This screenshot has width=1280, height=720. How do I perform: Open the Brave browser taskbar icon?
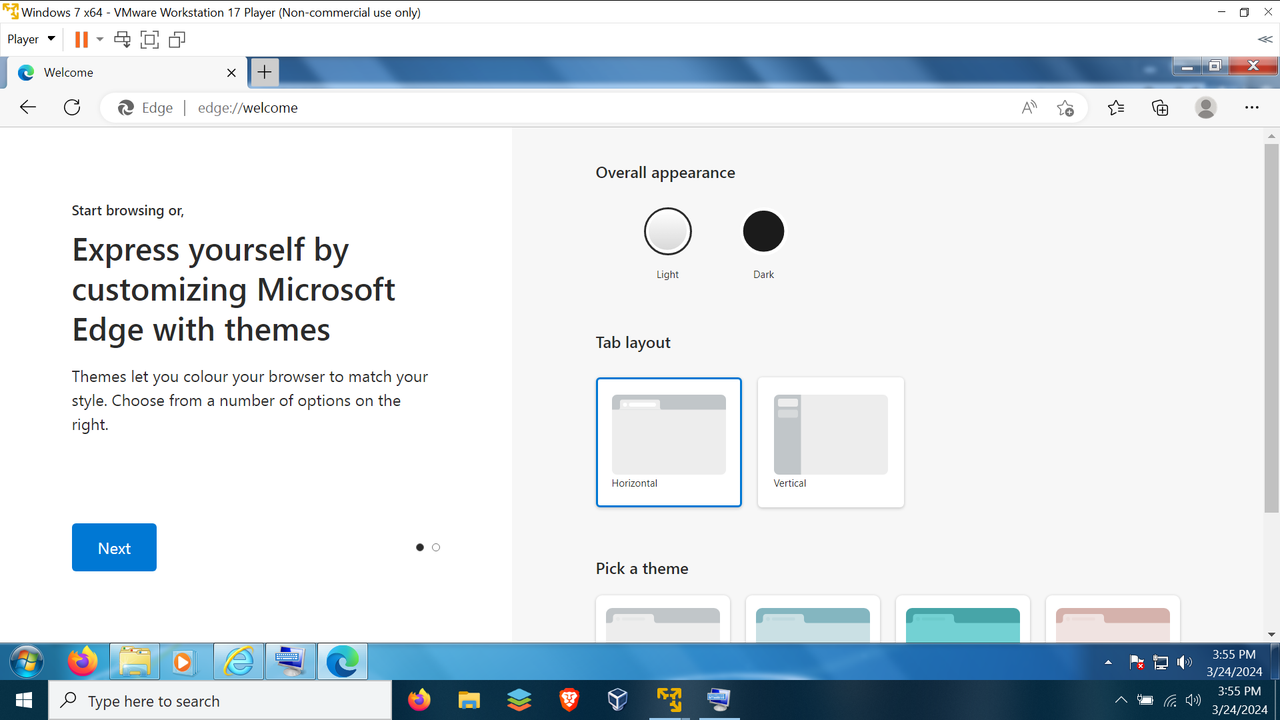569,700
